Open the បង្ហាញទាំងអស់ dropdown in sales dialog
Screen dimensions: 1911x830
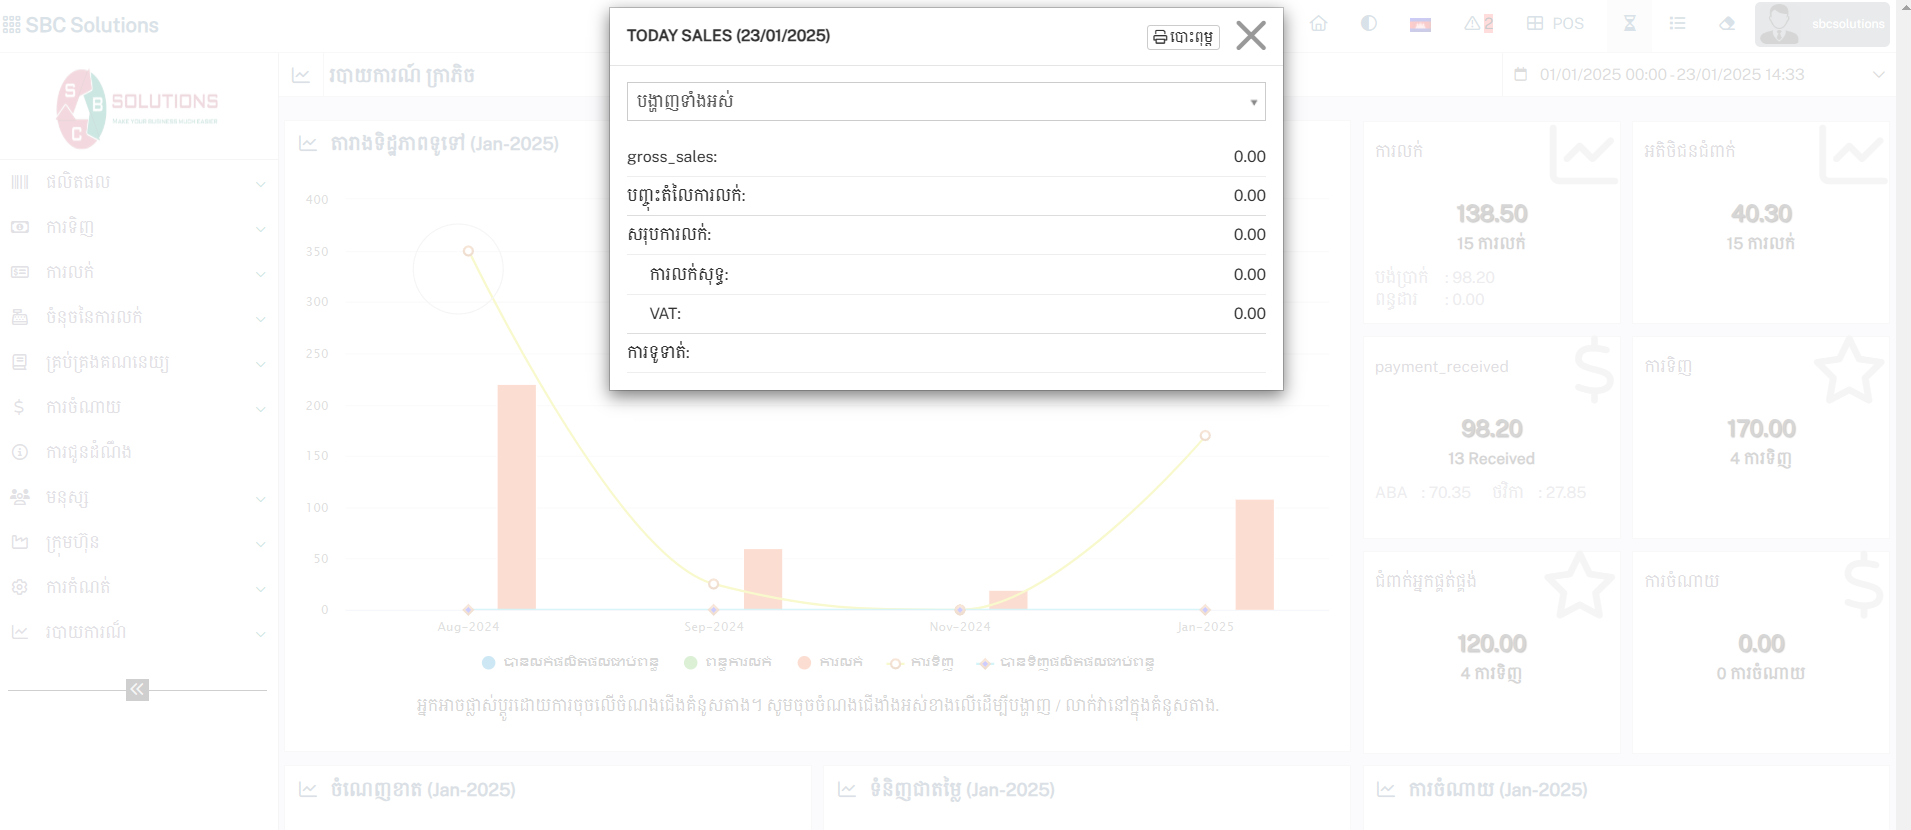click(x=945, y=101)
